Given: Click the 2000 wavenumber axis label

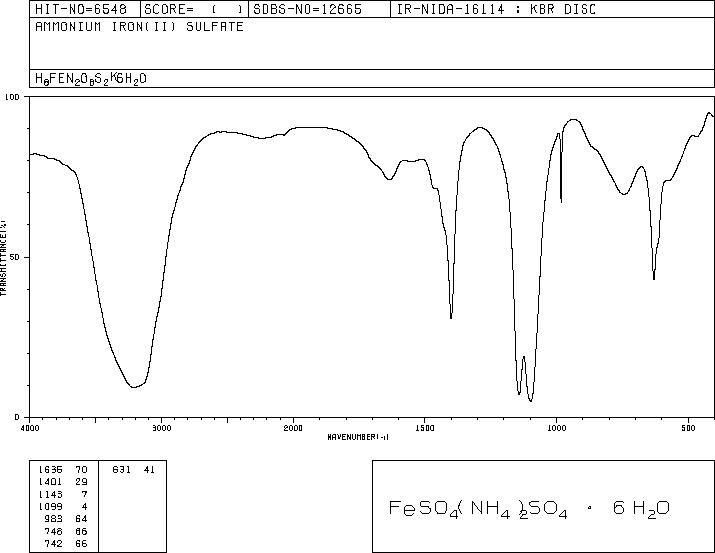Looking at the screenshot, I should (x=293, y=428).
